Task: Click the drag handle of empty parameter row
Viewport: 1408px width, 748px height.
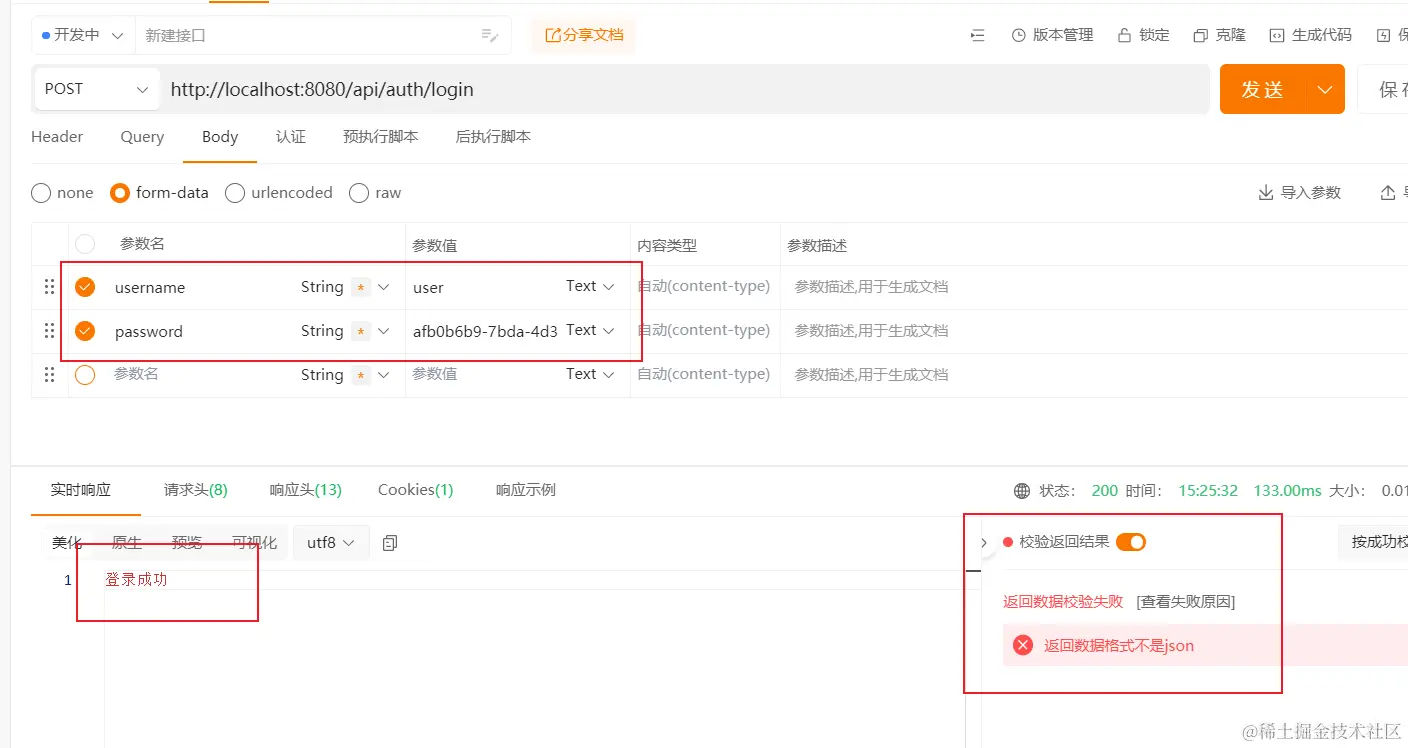Action: click(x=49, y=375)
